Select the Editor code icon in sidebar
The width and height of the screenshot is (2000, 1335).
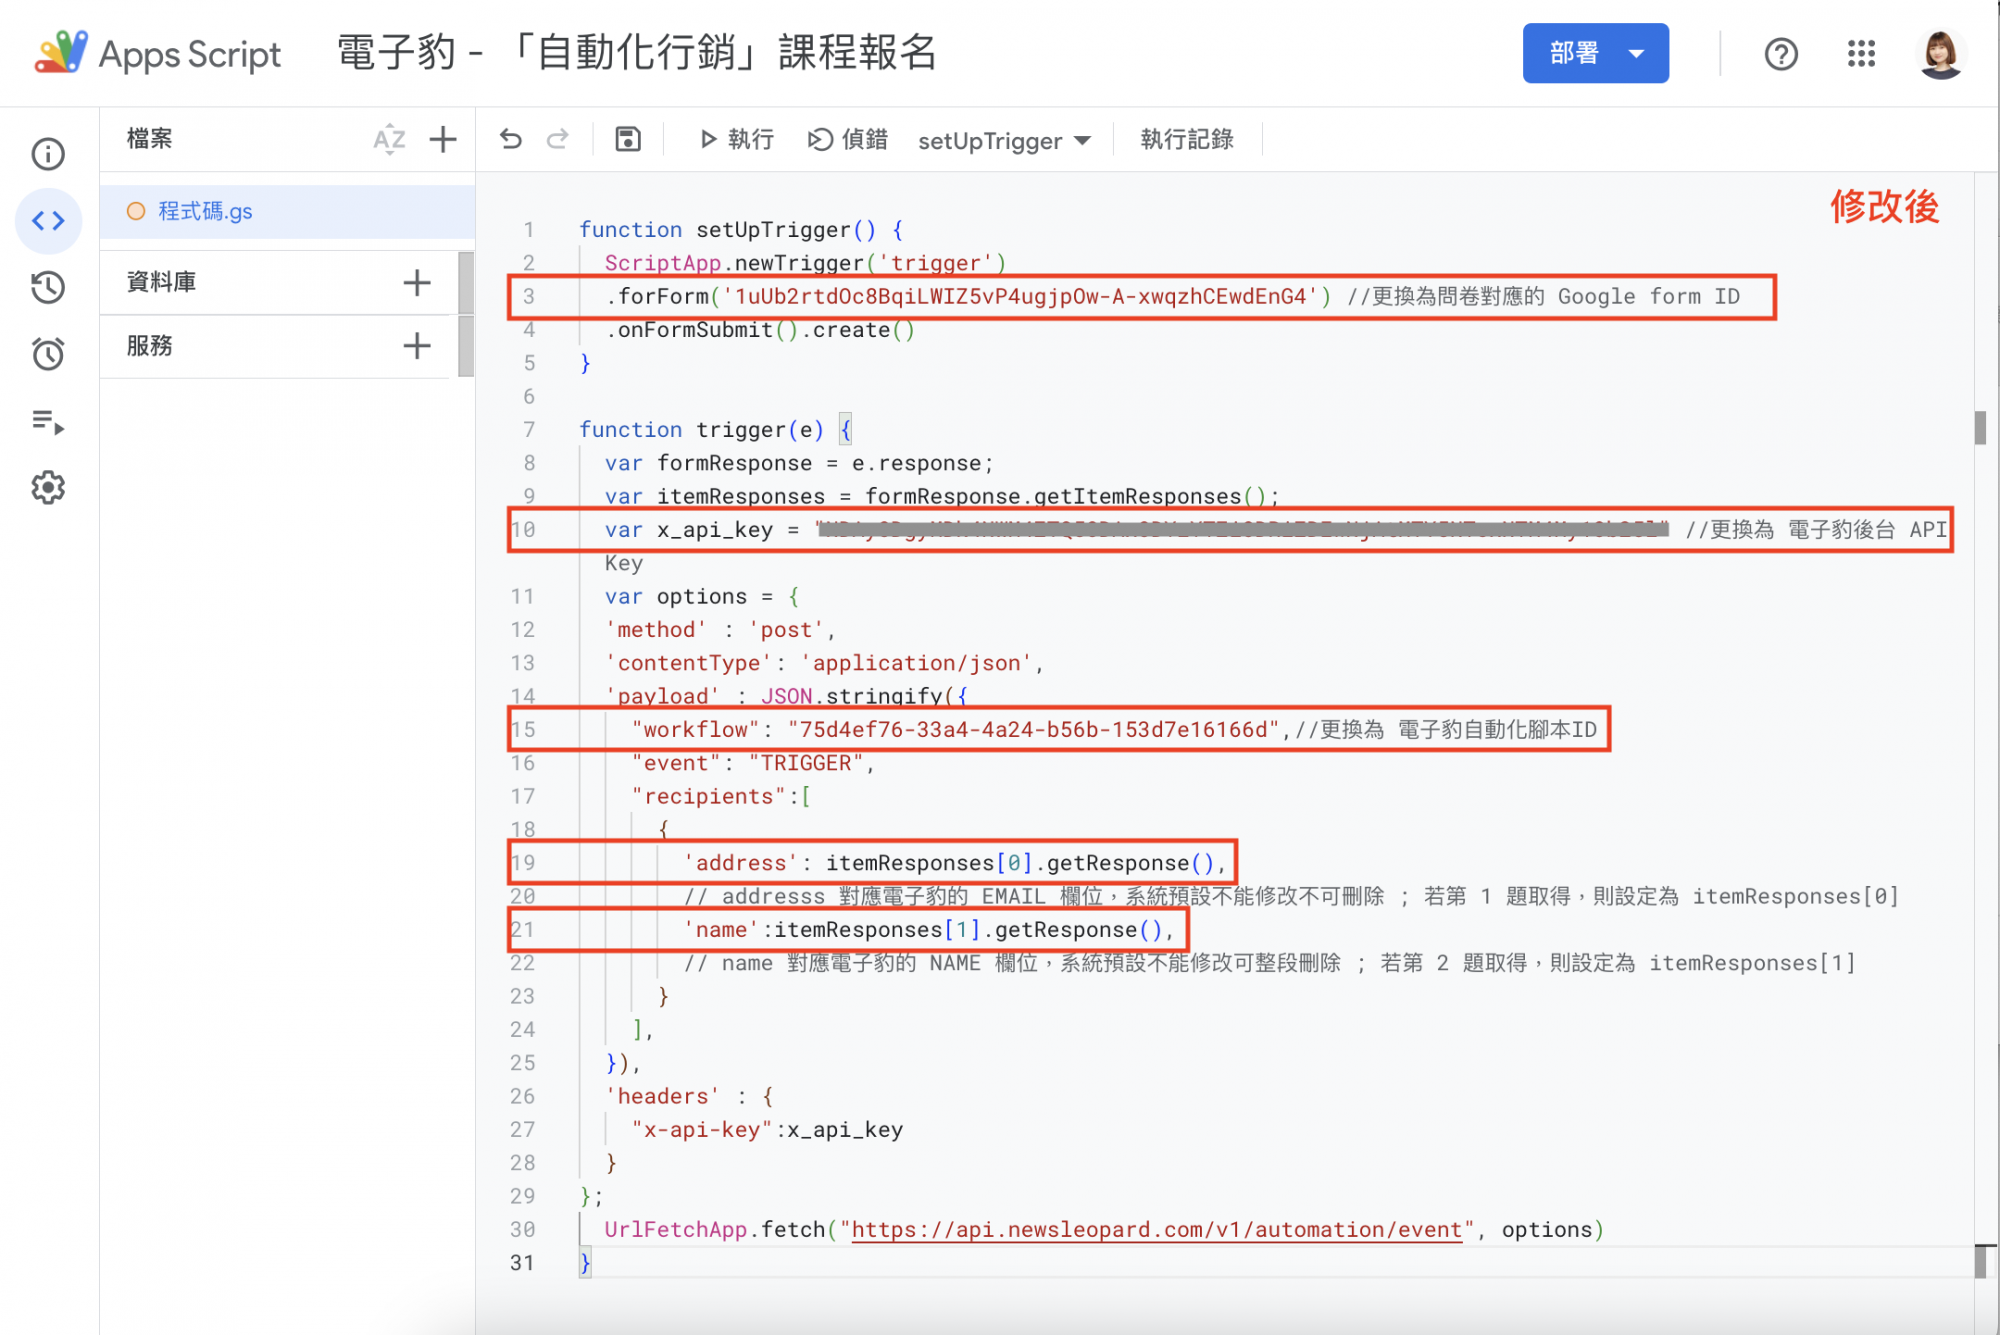point(48,221)
